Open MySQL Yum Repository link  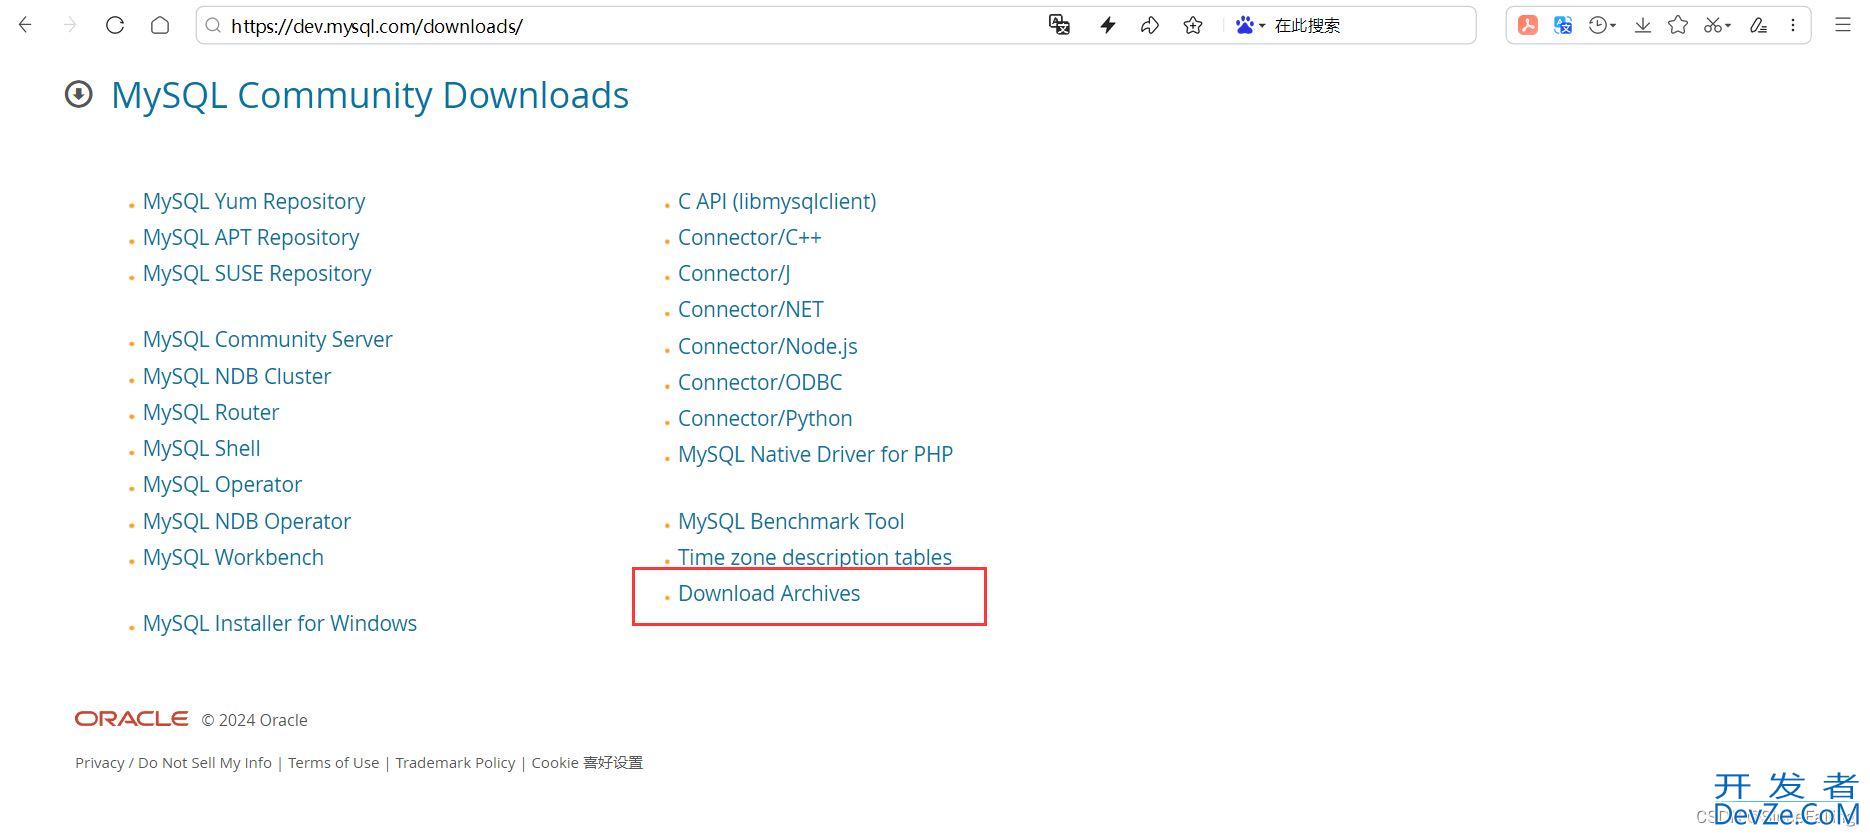pyautogui.click(x=254, y=201)
